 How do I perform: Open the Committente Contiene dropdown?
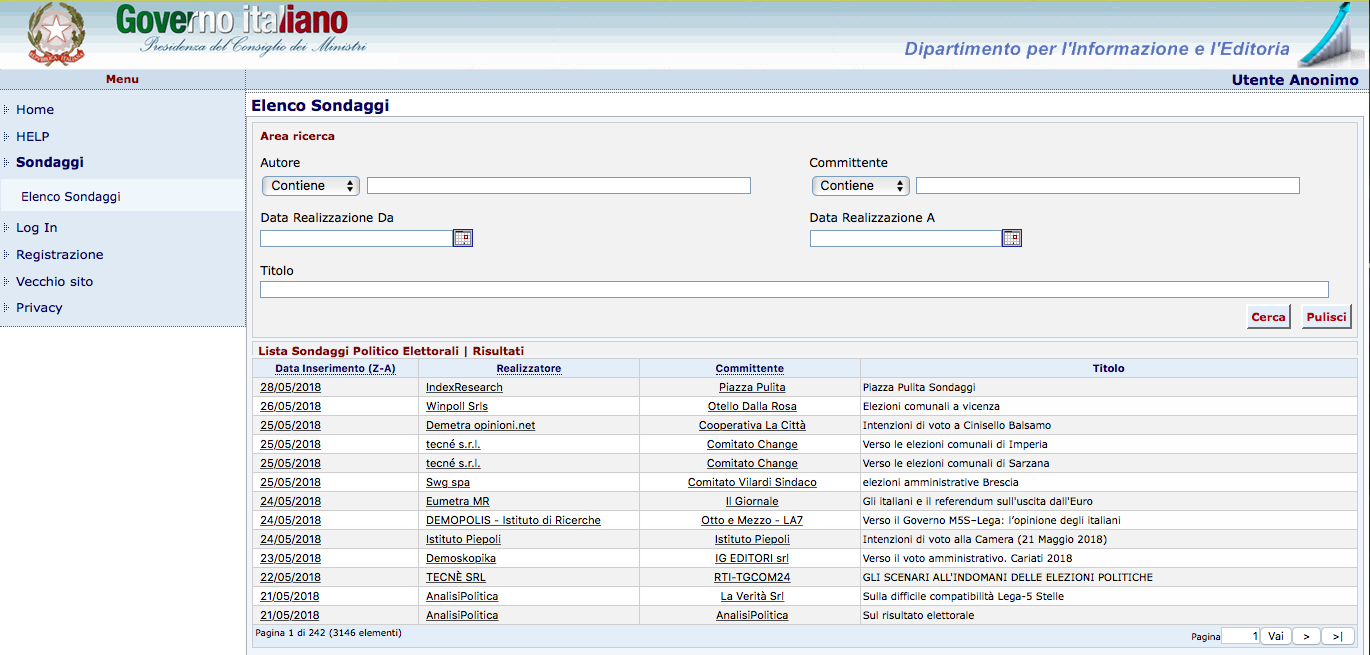[860, 186]
